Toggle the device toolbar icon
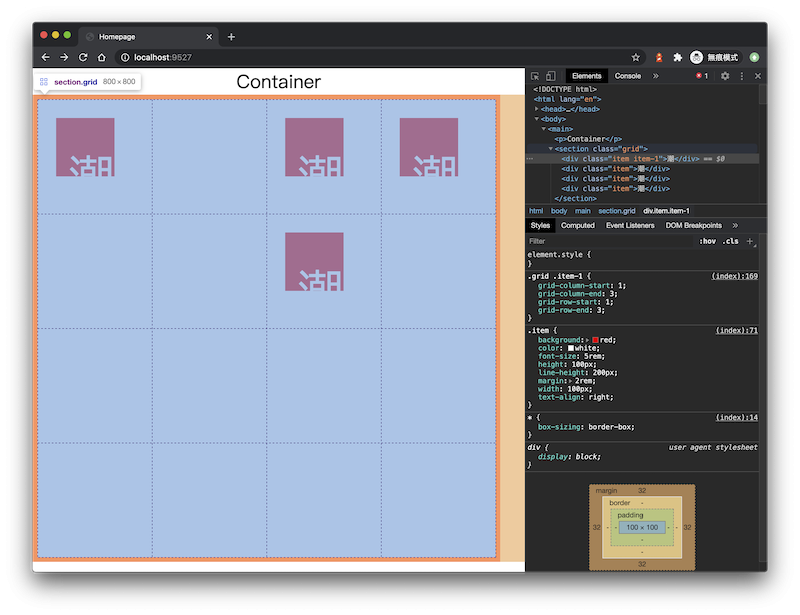Screen dimensions: 800x615 coord(551,76)
